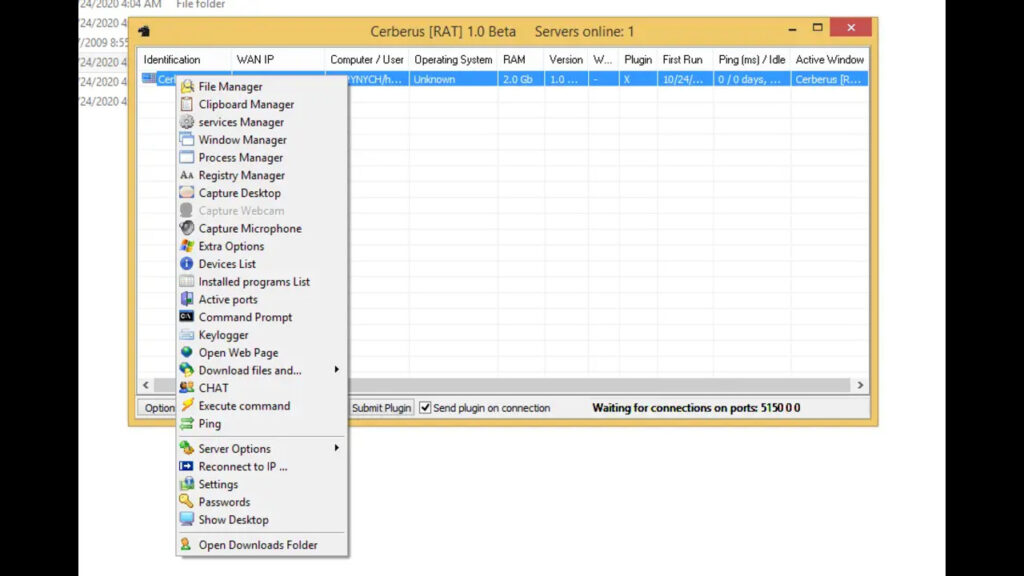Click the CHAT users icon

187,387
